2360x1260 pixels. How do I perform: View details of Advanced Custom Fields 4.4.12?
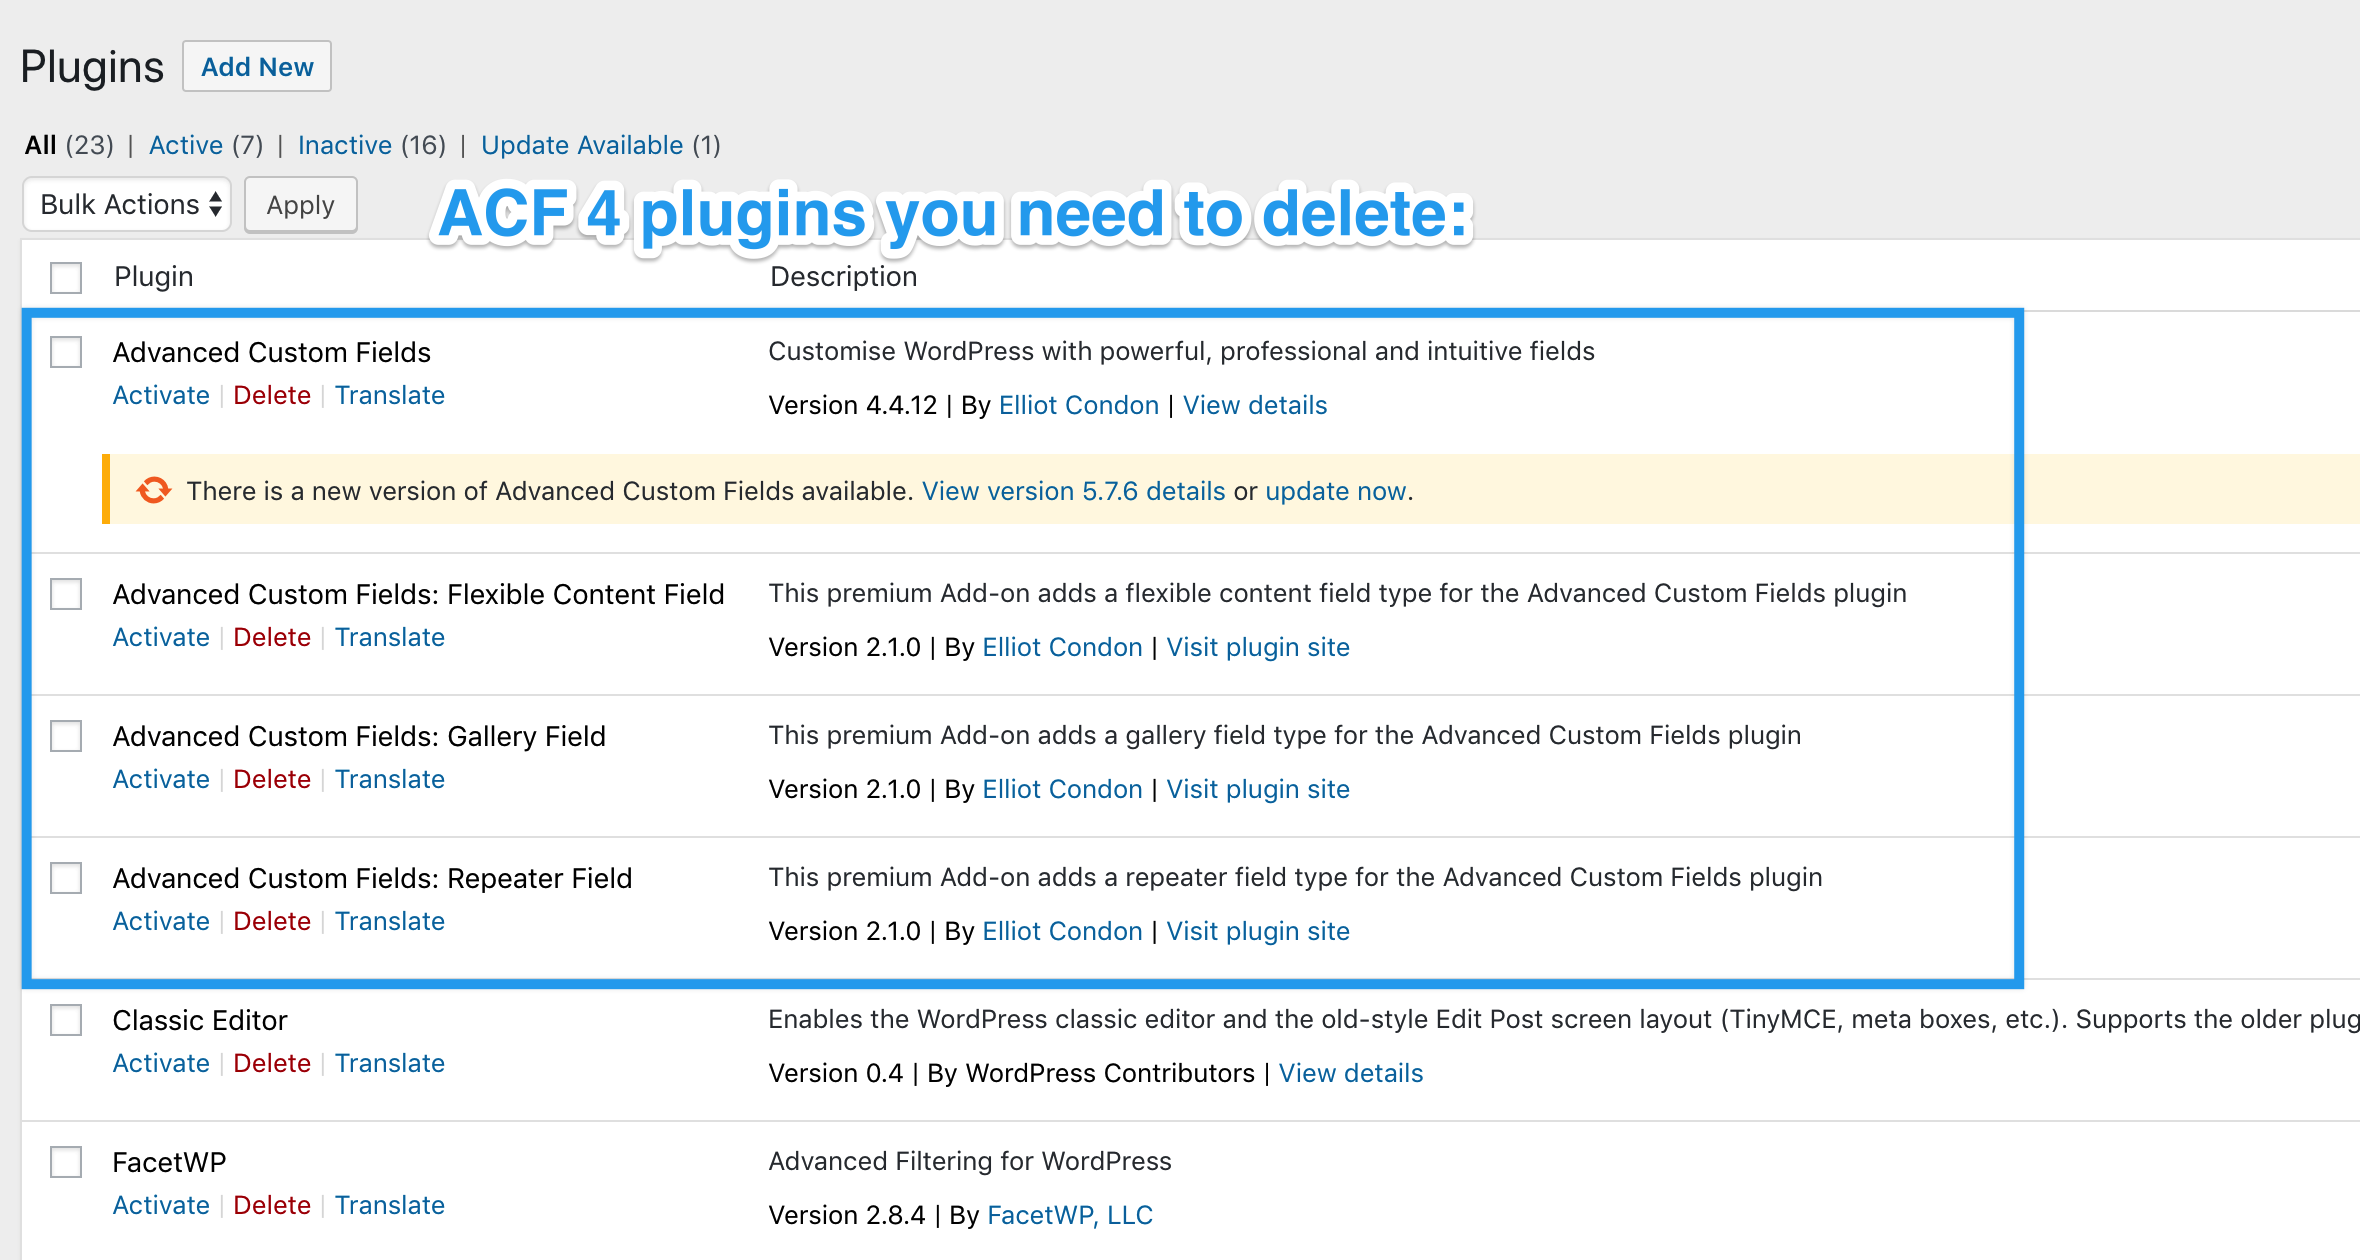coord(1255,405)
